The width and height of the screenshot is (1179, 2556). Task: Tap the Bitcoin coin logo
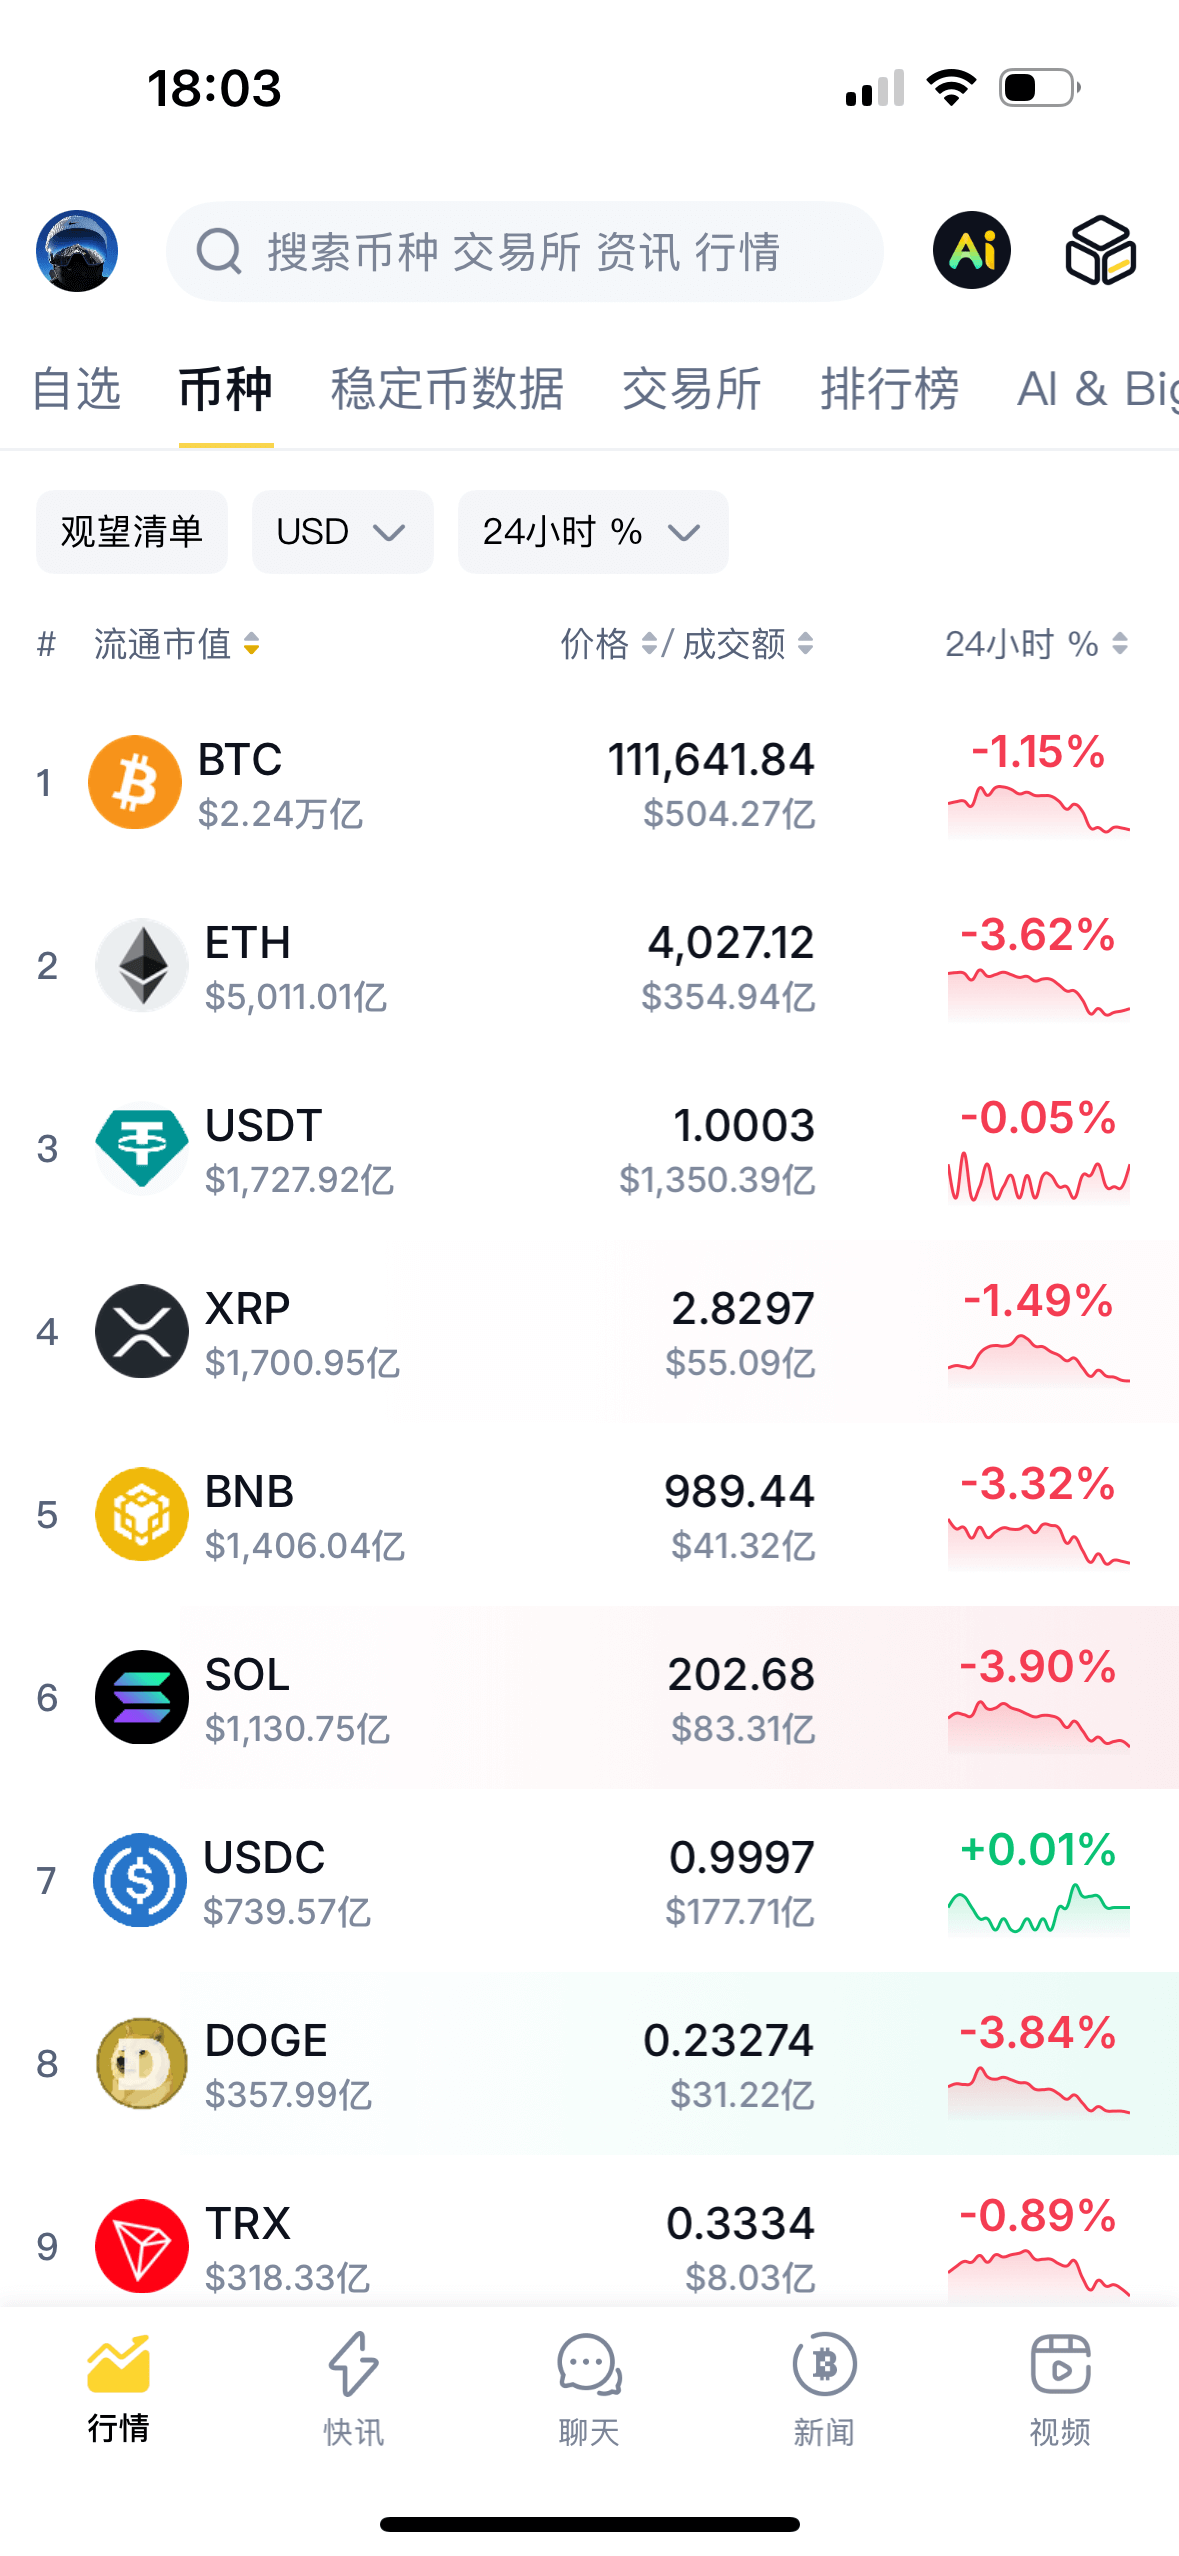135,783
